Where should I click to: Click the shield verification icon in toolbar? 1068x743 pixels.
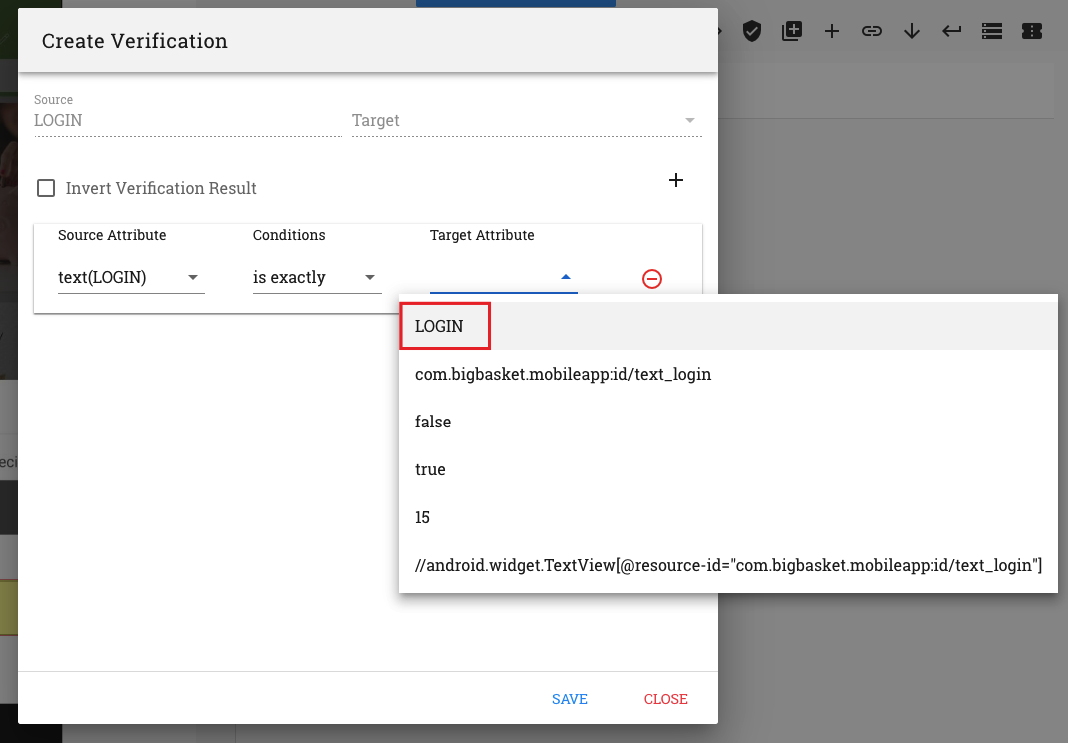(751, 31)
